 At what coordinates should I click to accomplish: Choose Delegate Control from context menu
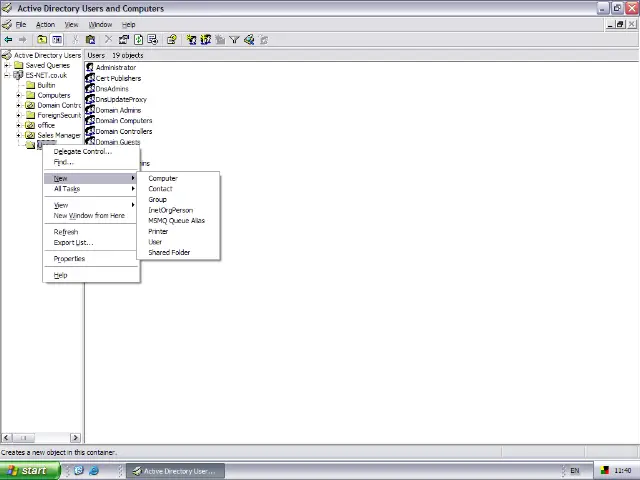(90, 151)
